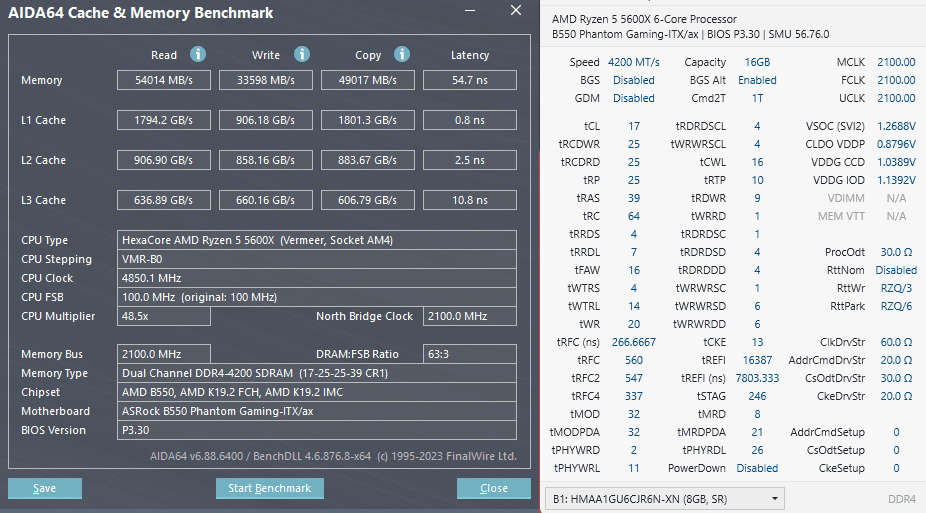Select L3 Cache Copy value 606.79 GB/s
The image size is (926, 513).
368,201
